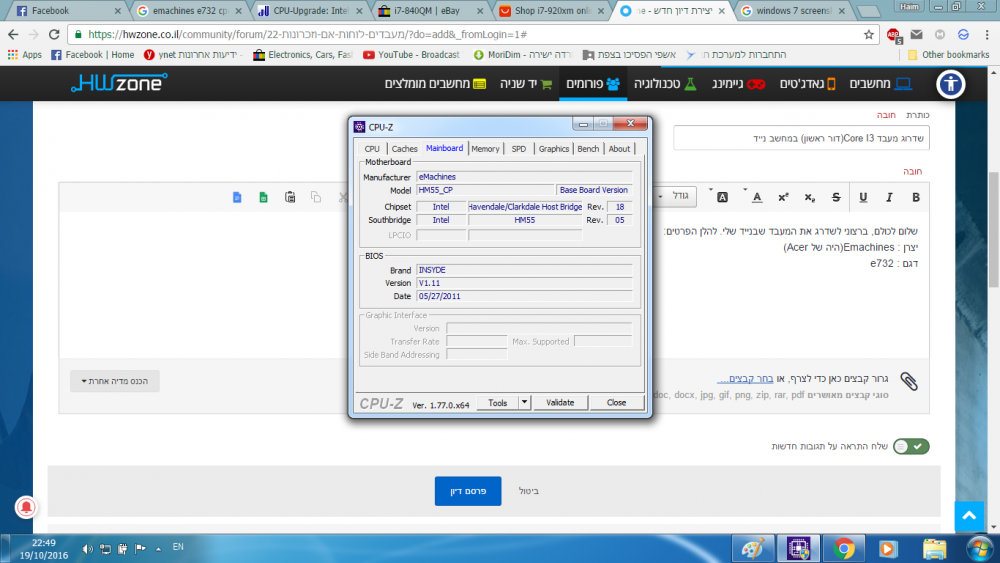This screenshot has width=1000, height=563.
Task: Open the forums menu item in the site nav
Action: coord(593,84)
